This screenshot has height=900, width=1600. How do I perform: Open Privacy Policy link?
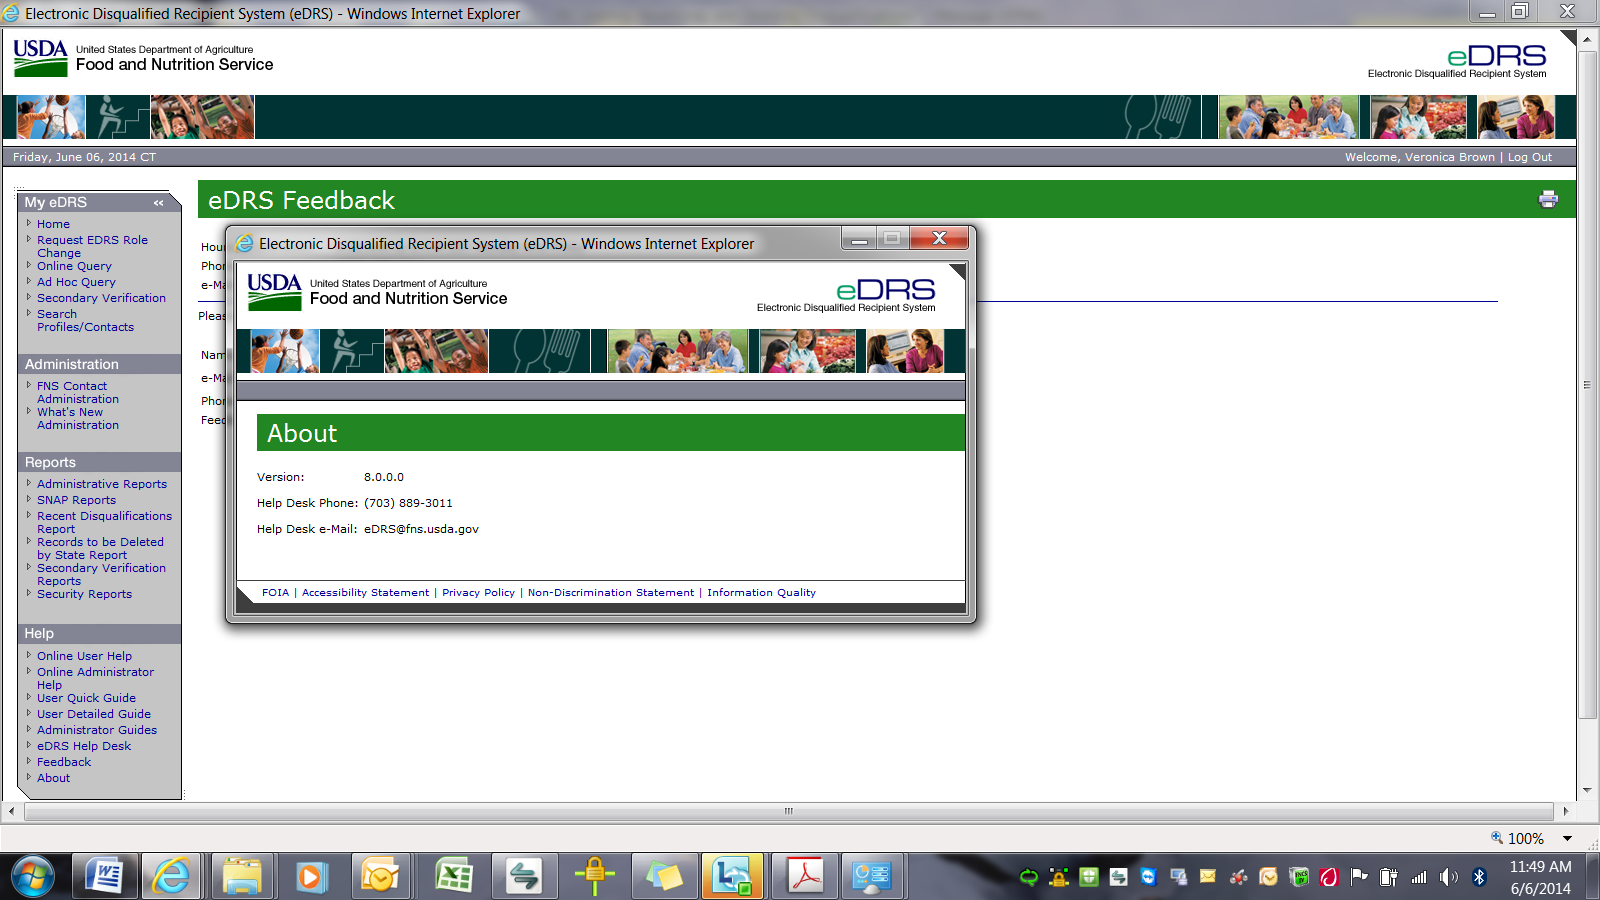tap(478, 593)
